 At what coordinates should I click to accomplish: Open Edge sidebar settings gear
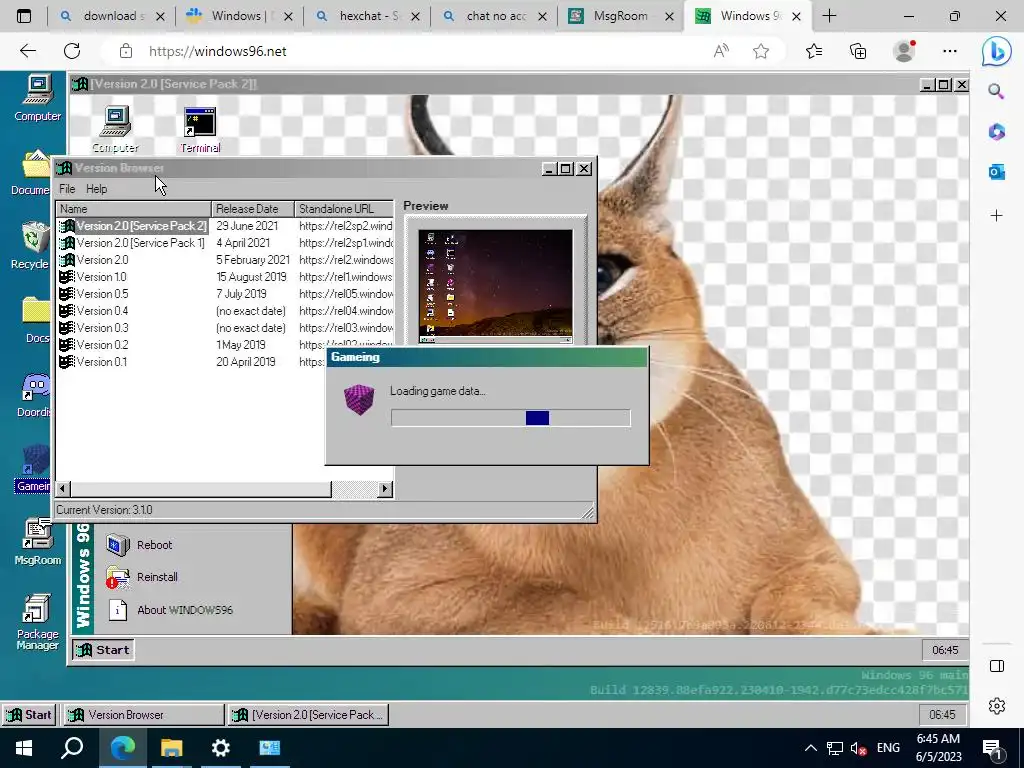(x=996, y=706)
